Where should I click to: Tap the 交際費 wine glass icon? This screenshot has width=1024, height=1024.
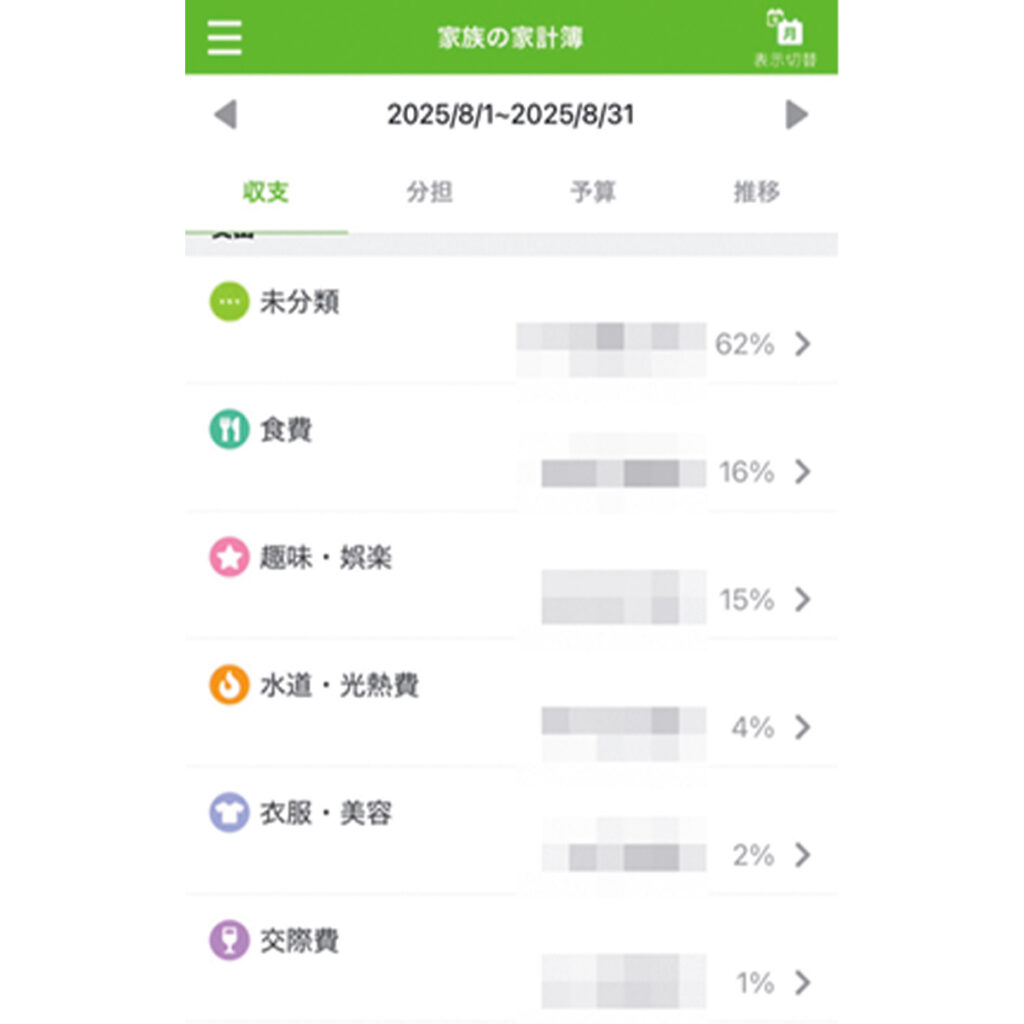pos(229,941)
